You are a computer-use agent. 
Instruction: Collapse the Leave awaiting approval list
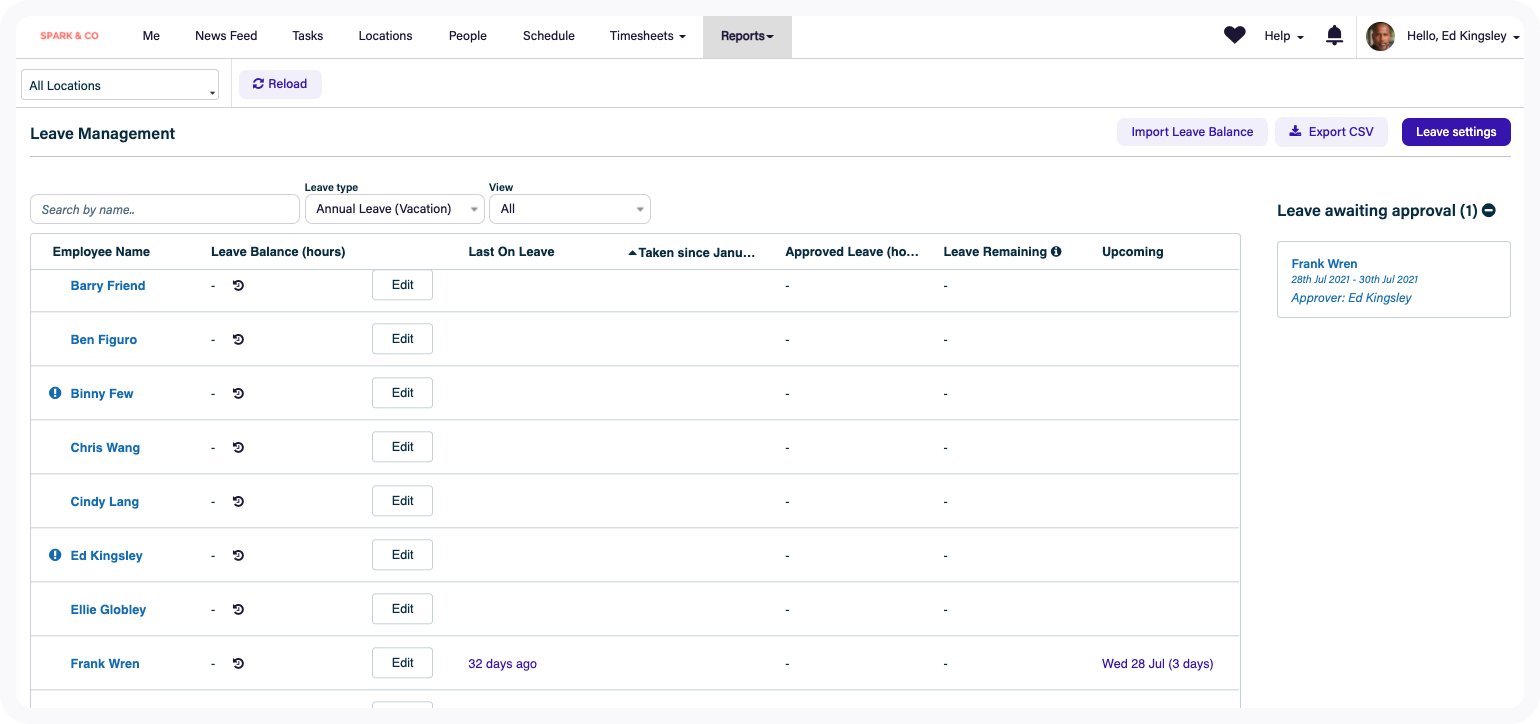pos(1489,211)
